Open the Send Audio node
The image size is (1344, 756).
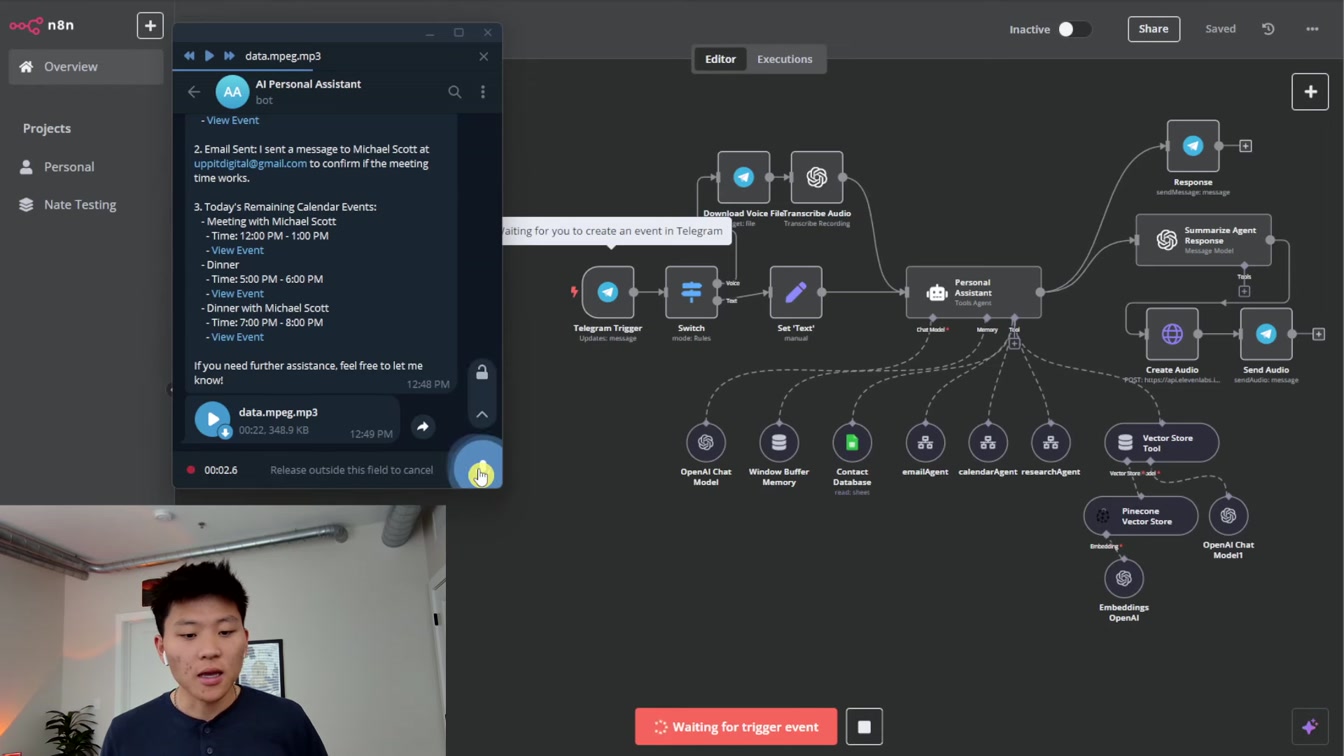(1266, 334)
